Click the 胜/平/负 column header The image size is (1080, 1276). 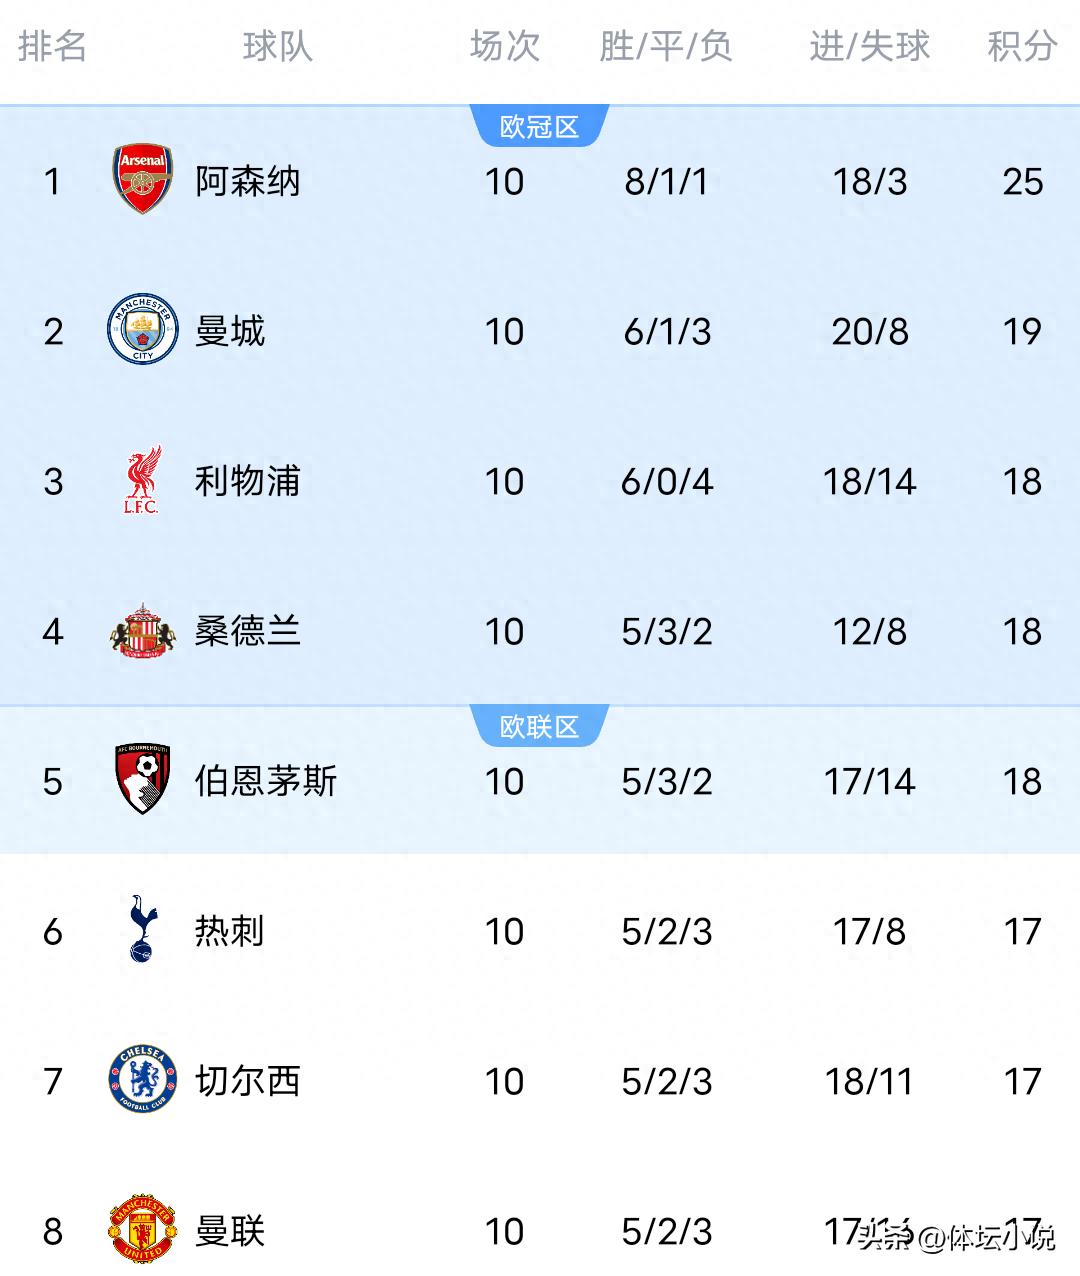(666, 46)
